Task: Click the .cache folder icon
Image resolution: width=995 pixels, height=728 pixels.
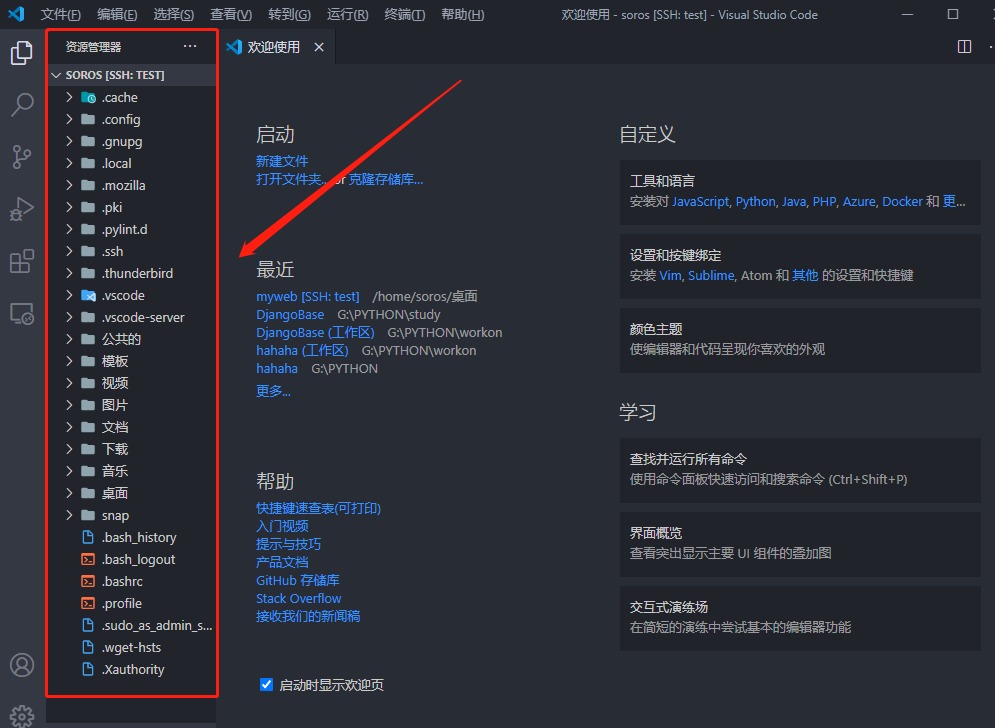Action: coord(88,98)
